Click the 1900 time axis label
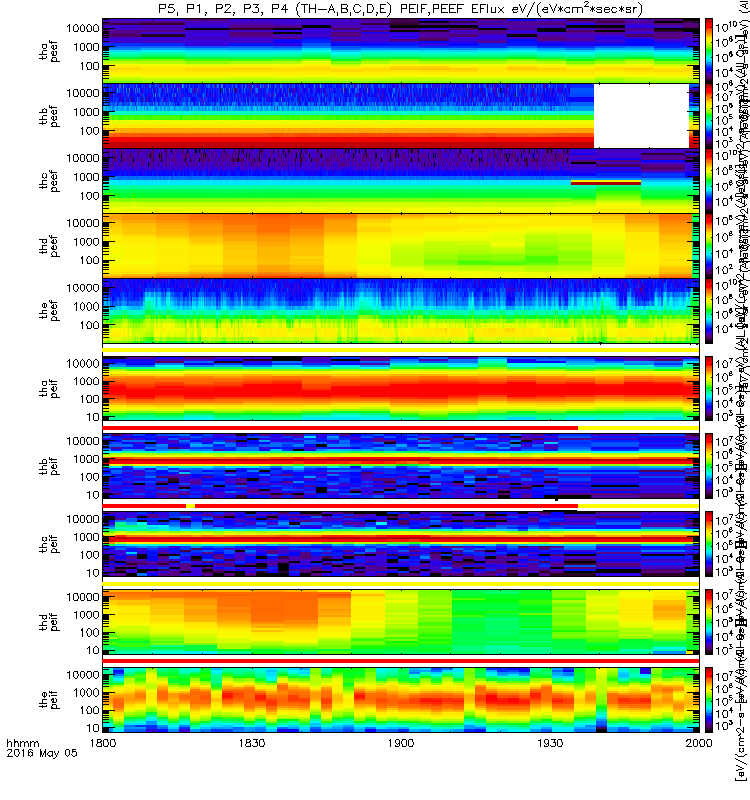 [401, 743]
